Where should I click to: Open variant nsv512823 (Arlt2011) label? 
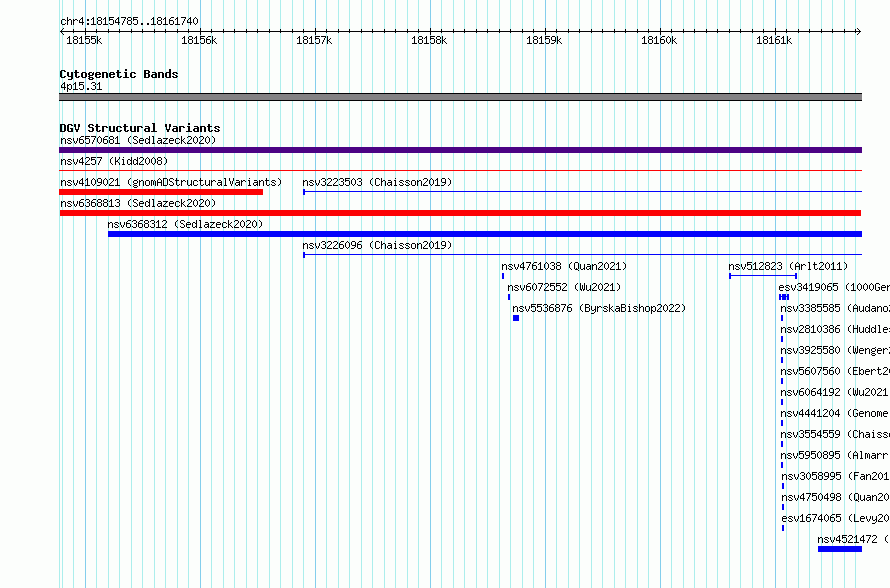(788, 266)
